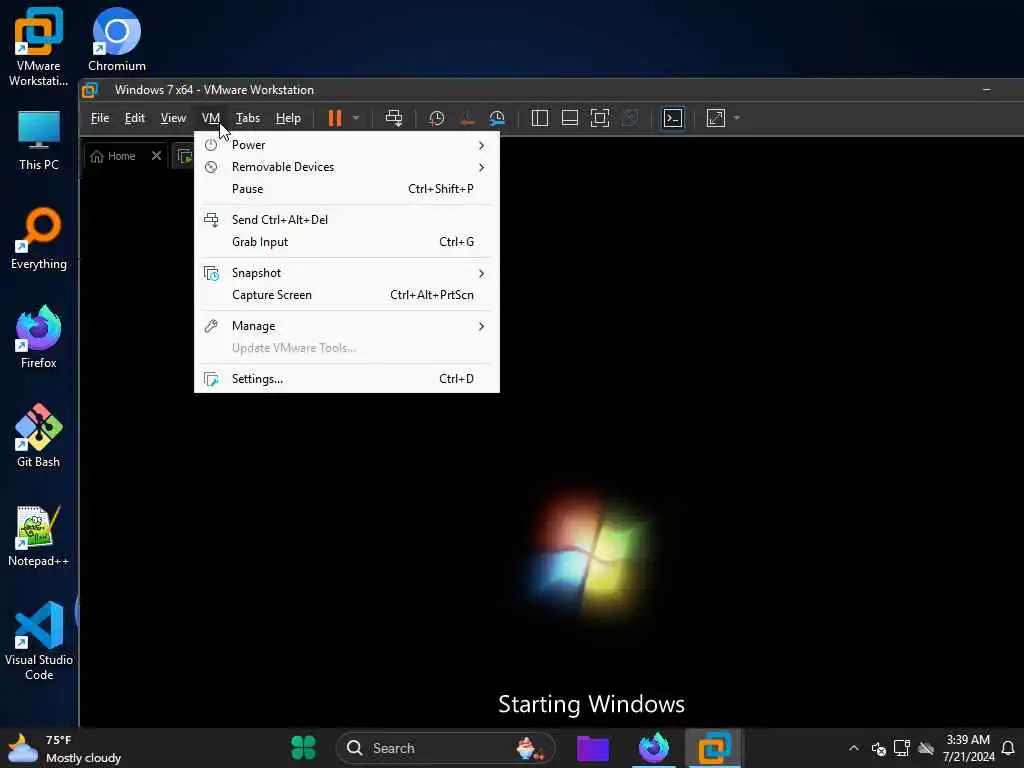Open the dropdown arrow next to Pause icon
The height and width of the screenshot is (768, 1024).
pyautogui.click(x=356, y=118)
